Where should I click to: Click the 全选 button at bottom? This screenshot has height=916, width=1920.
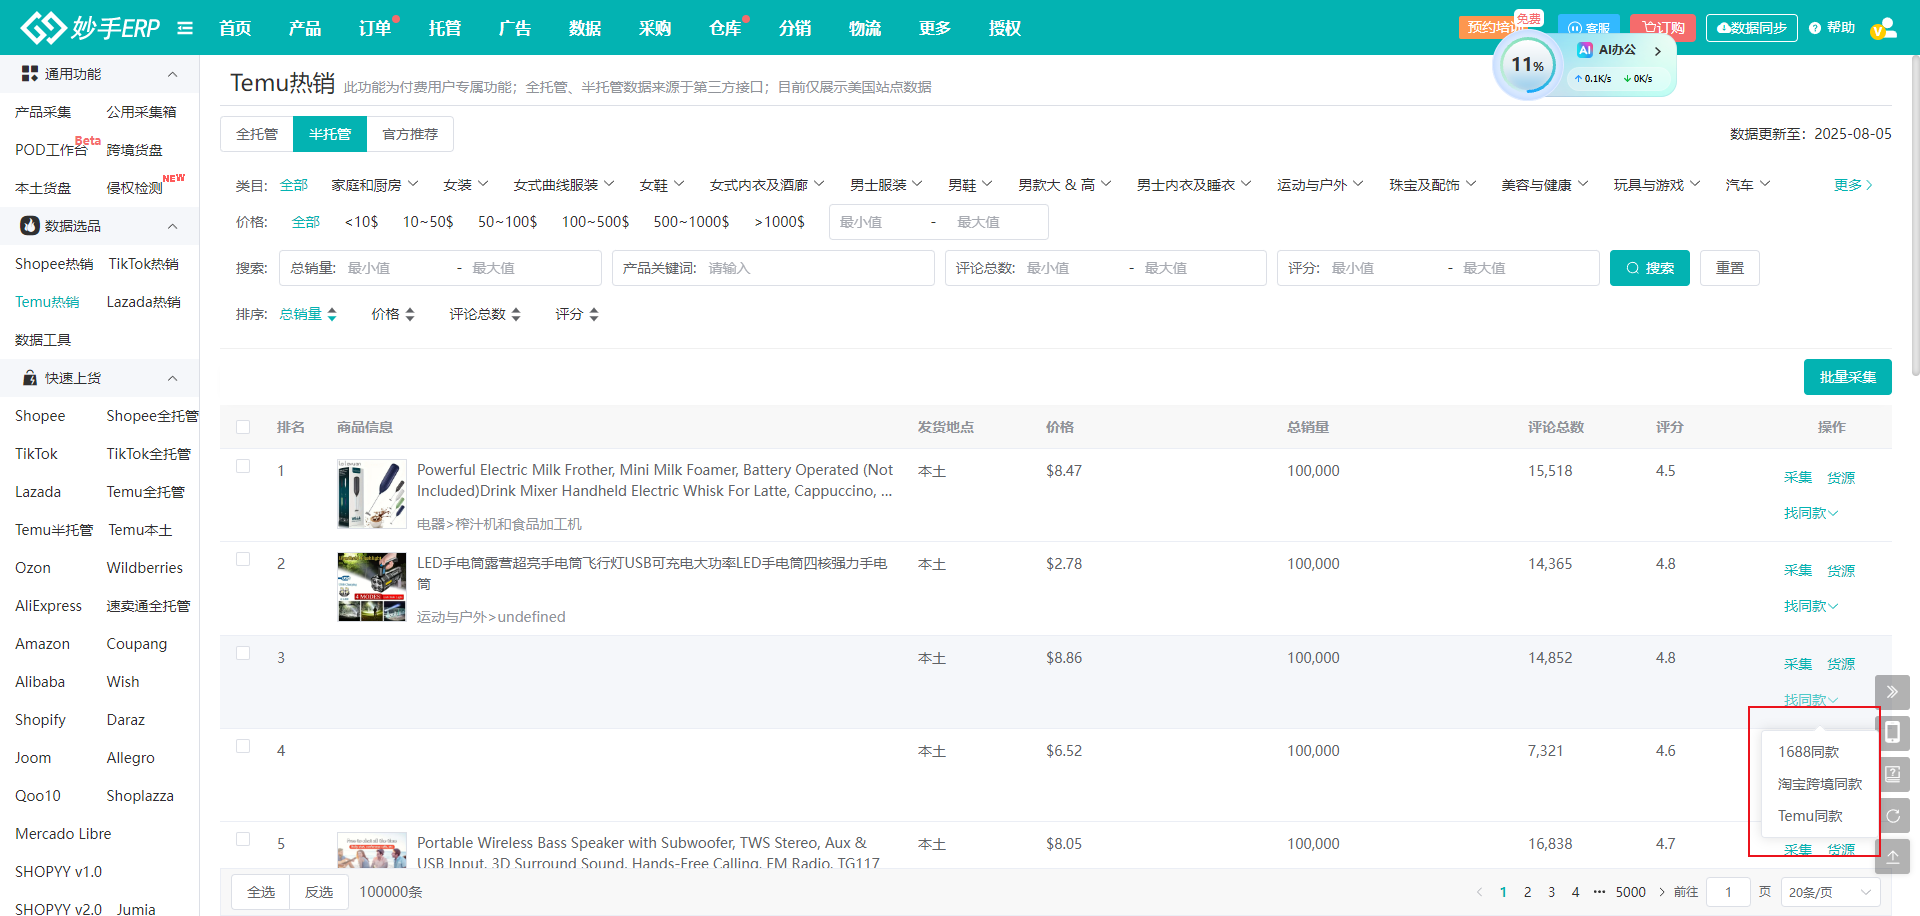(x=261, y=892)
